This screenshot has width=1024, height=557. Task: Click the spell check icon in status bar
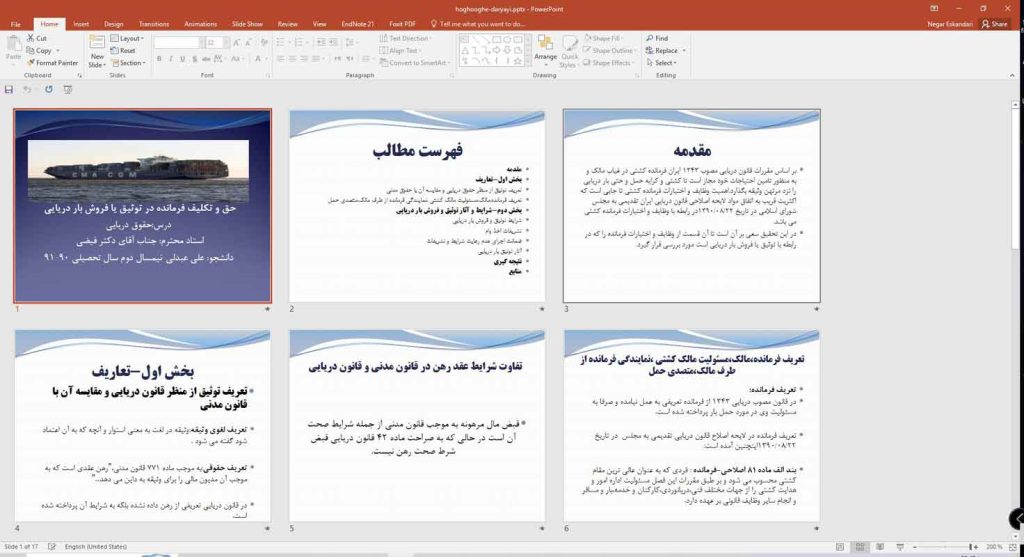pos(52,547)
